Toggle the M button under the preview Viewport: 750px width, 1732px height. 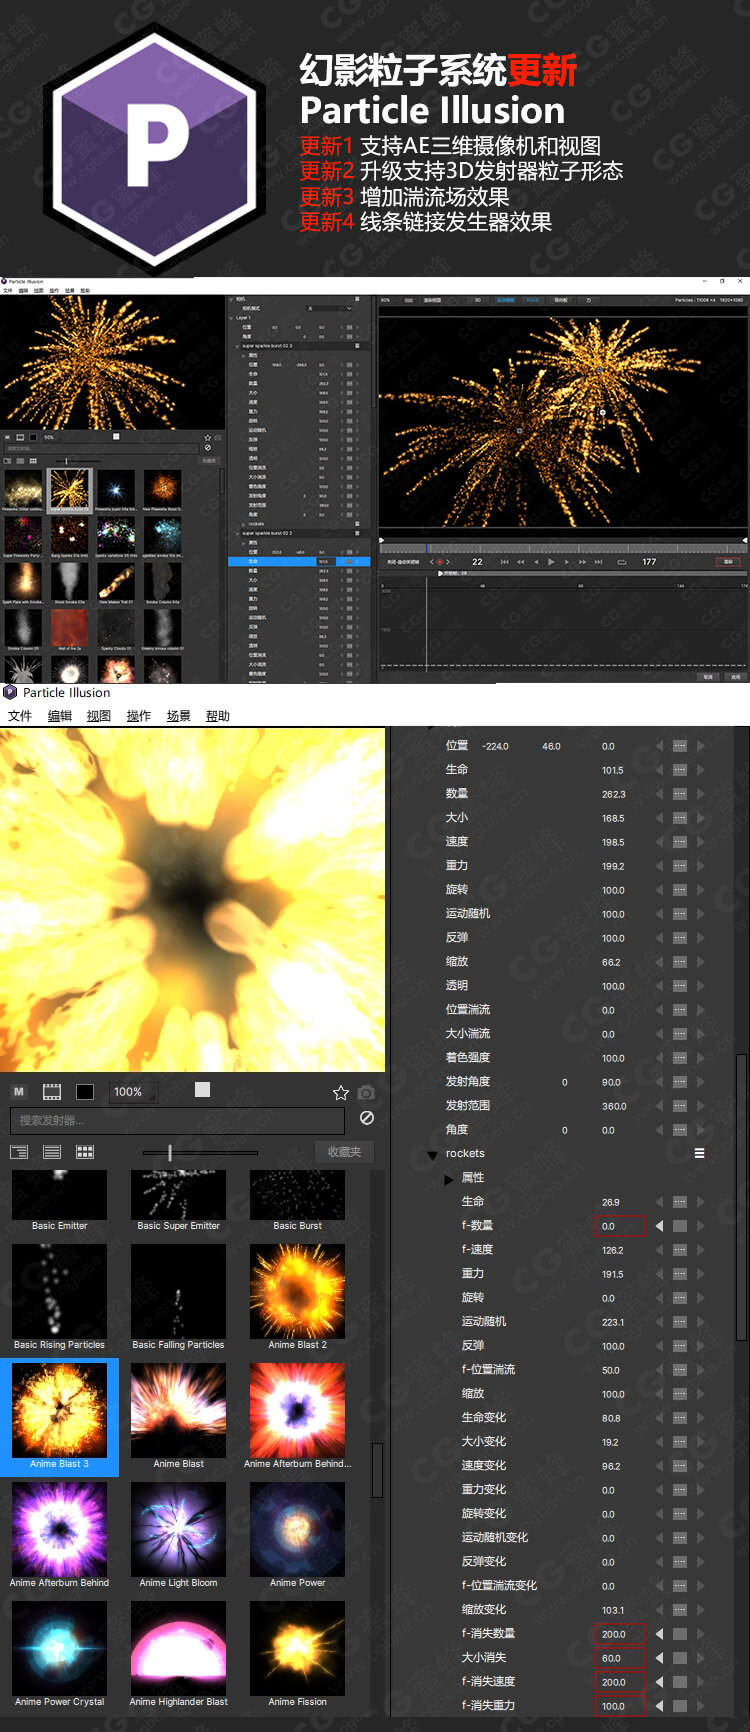(19, 1092)
